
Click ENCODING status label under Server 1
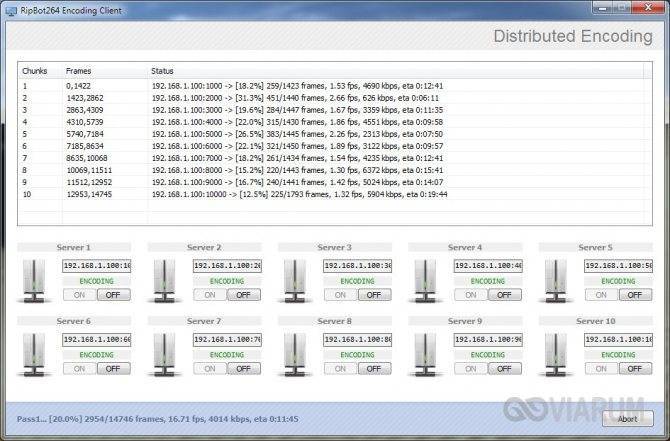[x=97, y=281]
